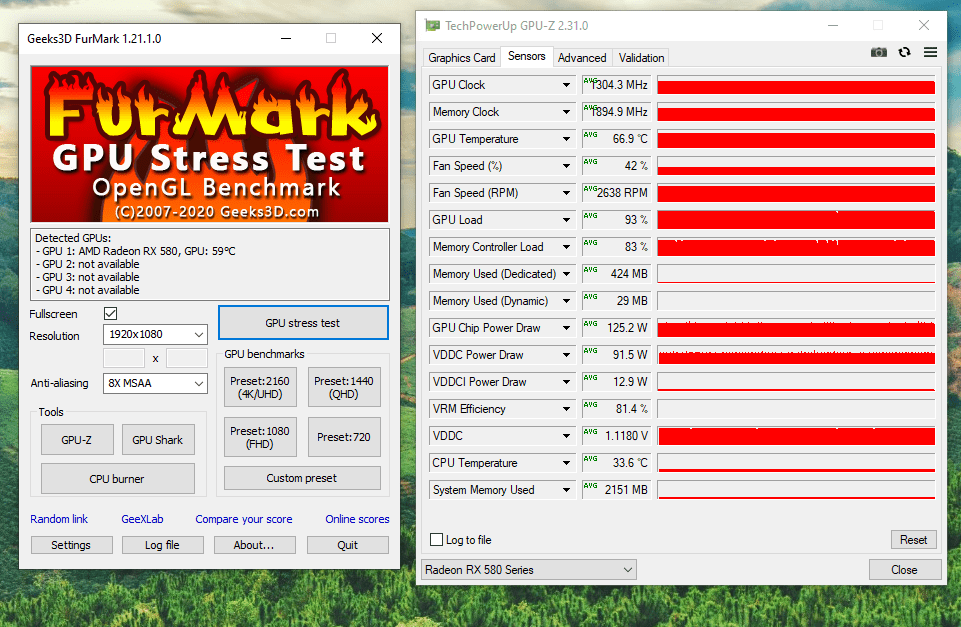Click the Quit button in FurMark
The height and width of the screenshot is (627, 961).
pyautogui.click(x=348, y=545)
